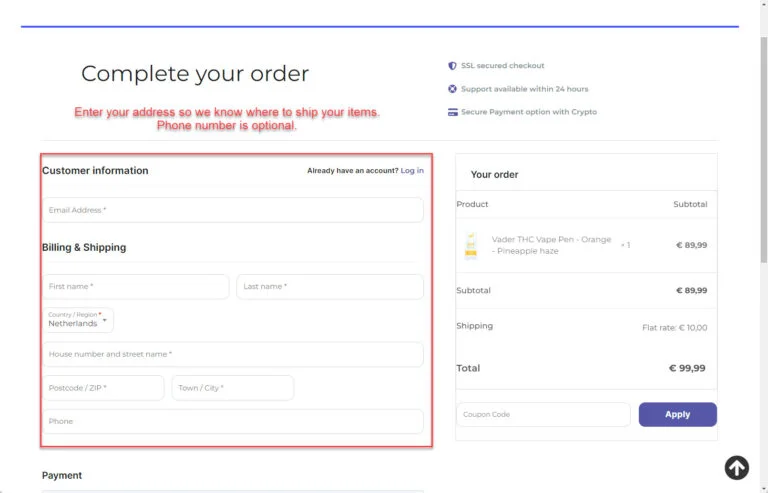Image resolution: width=768 pixels, height=493 pixels.
Task: Click the 'Complete your order' title
Action: 195,73
